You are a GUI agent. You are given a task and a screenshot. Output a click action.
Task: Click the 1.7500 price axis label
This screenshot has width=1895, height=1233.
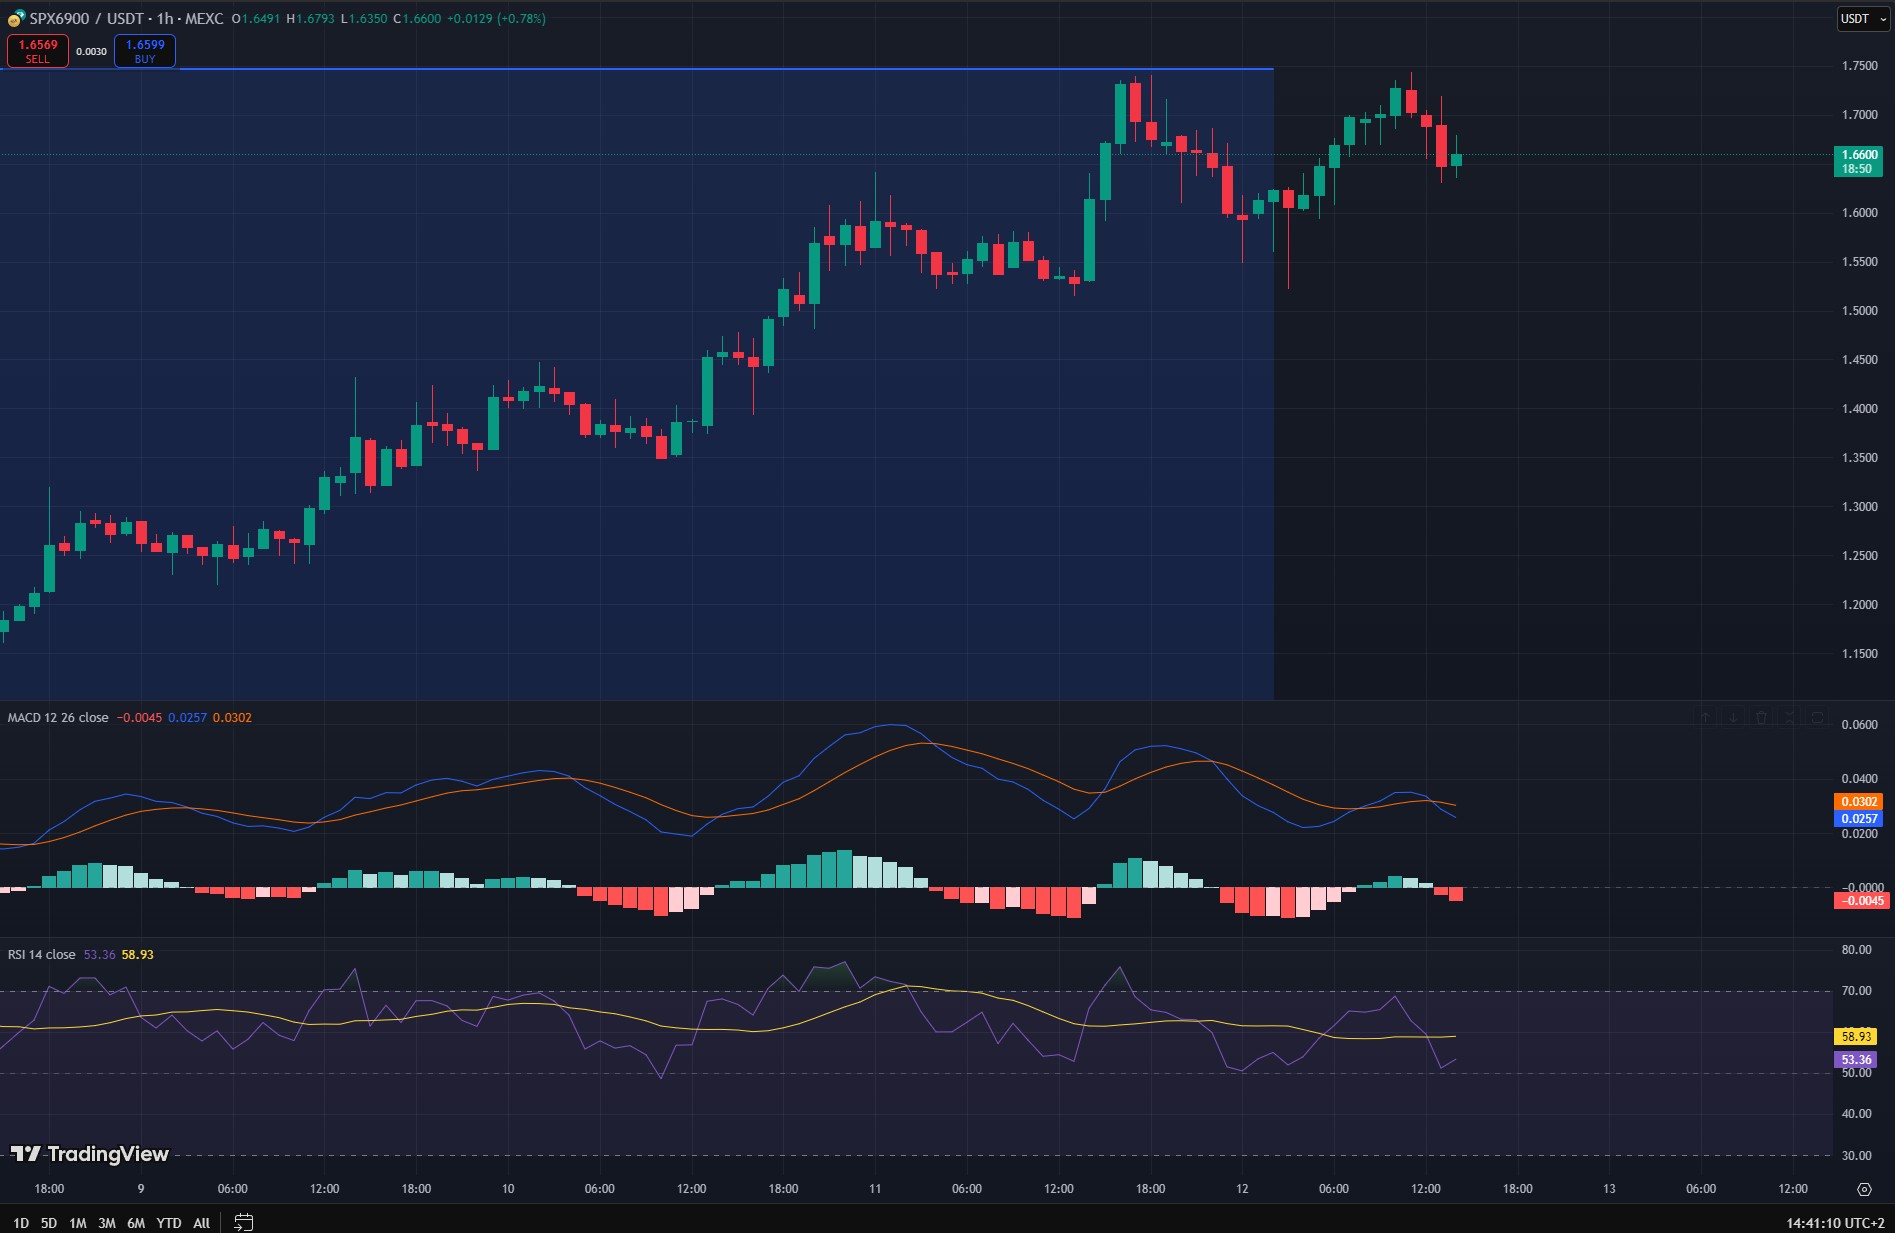pyautogui.click(x=1859, y=66)
